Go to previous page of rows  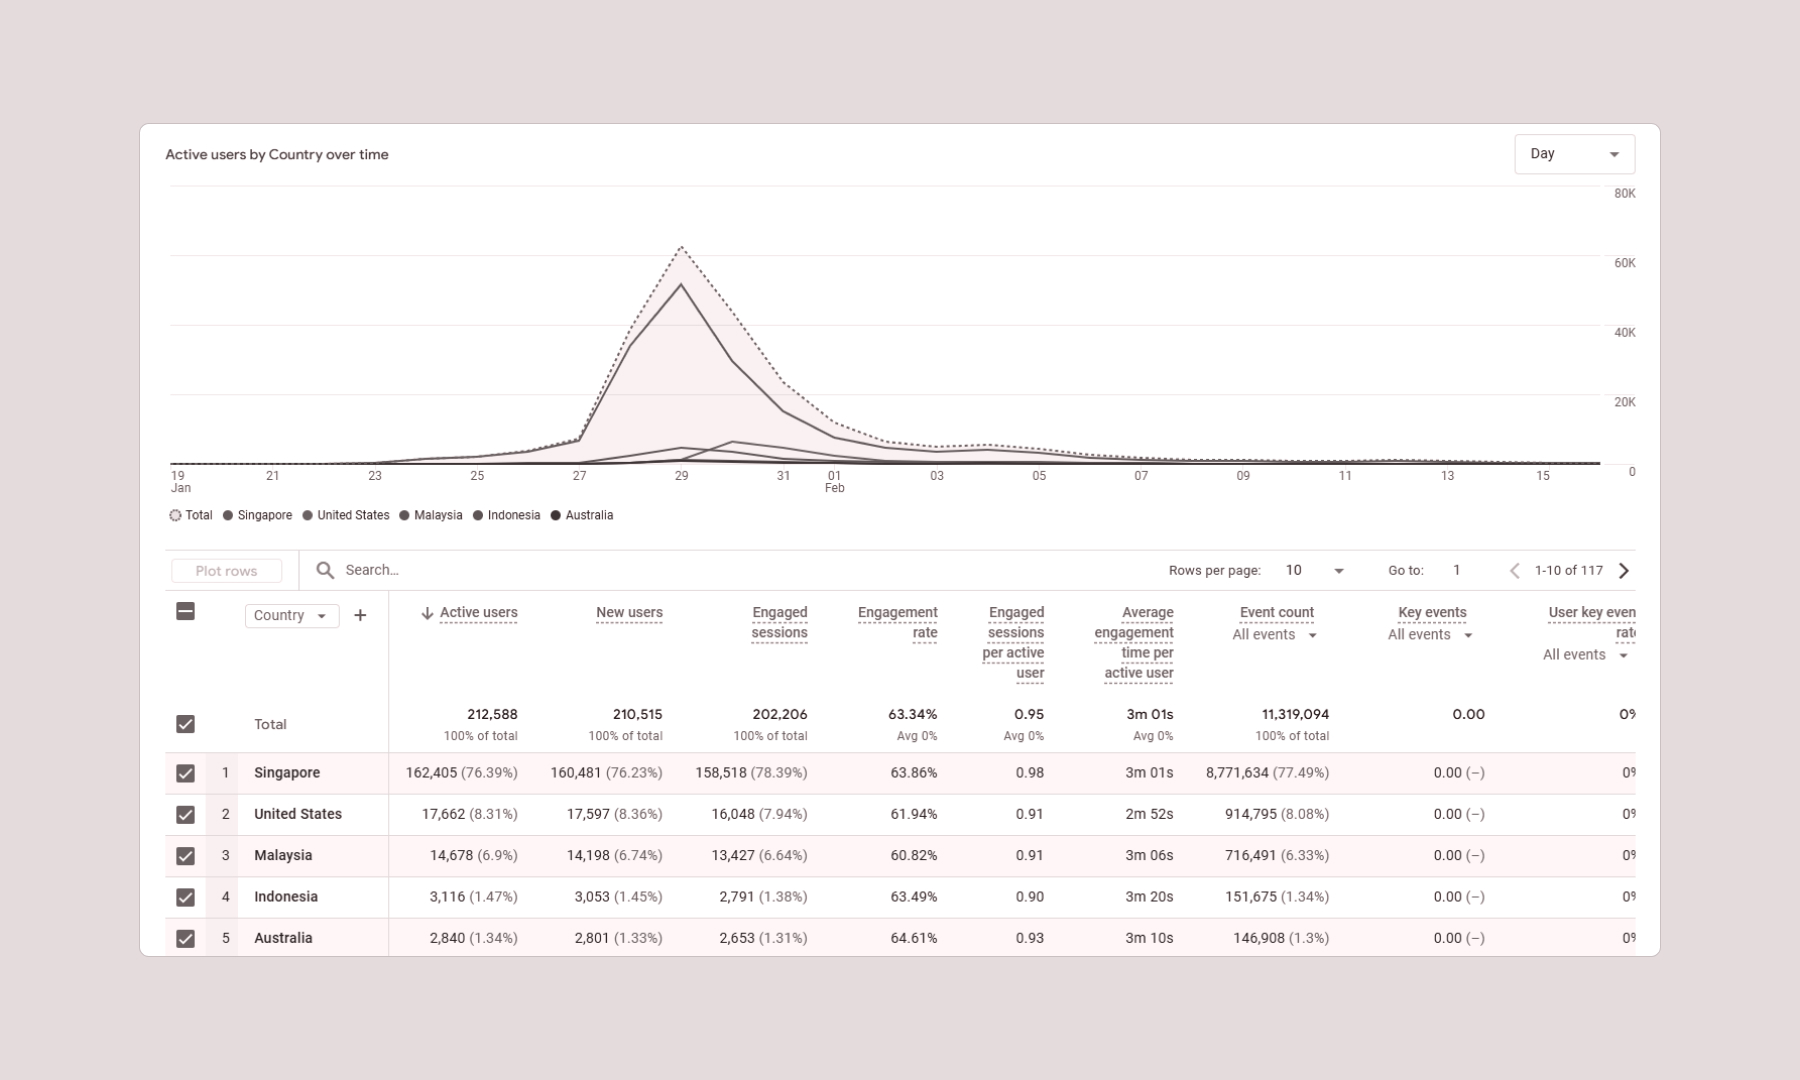pos(1514,570)
